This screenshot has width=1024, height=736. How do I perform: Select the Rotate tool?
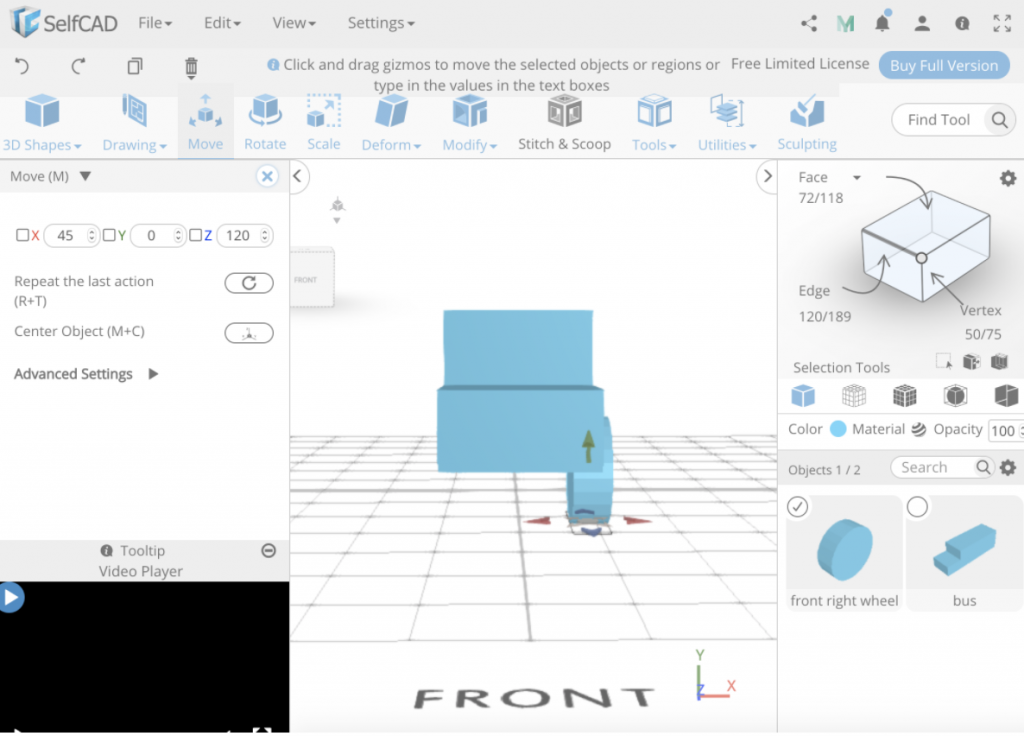[x=264, y=120]
